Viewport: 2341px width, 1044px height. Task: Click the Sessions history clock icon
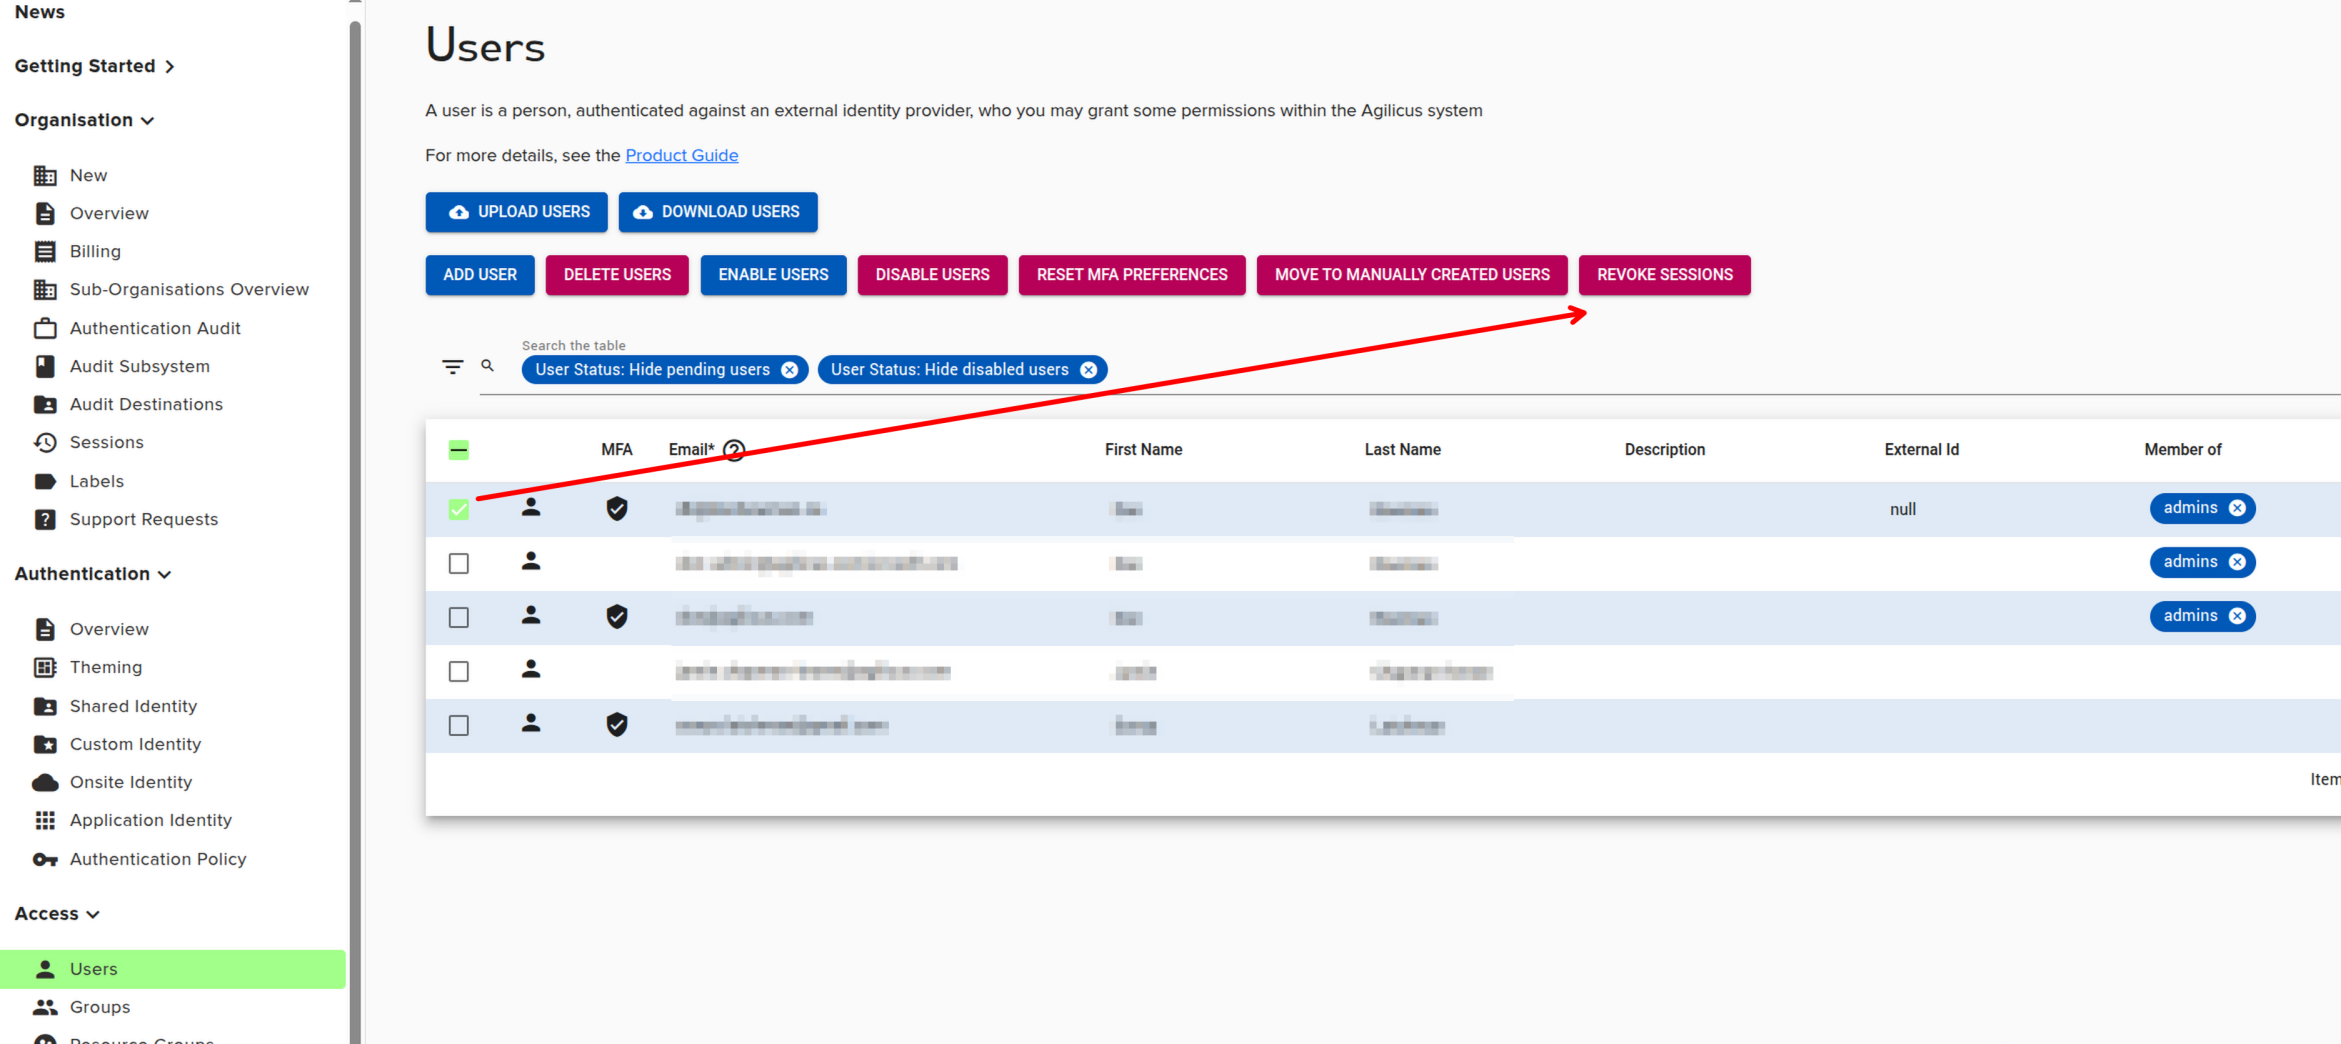click(x=45, y=443)
